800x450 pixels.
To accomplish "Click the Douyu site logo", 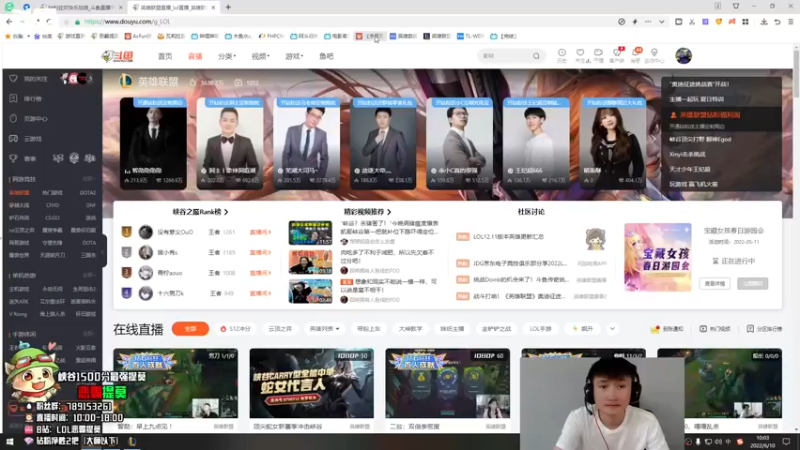I will (118, 56).
